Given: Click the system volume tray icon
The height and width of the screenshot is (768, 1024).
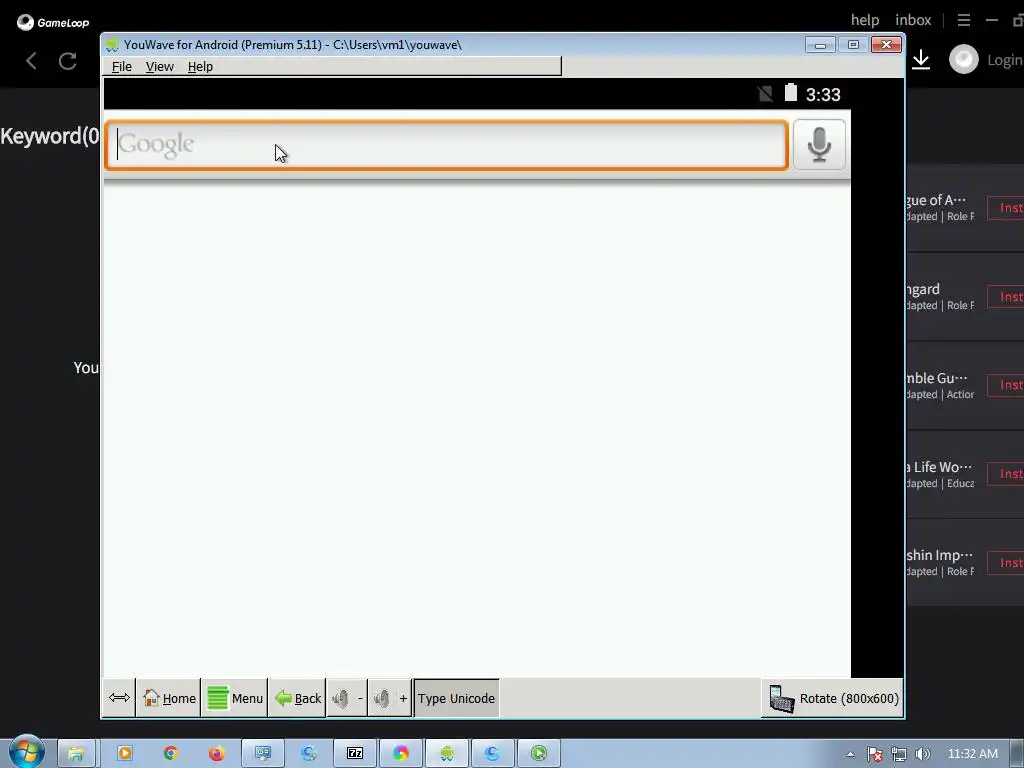Looking at the screenshot, I should tap(922, 754).
